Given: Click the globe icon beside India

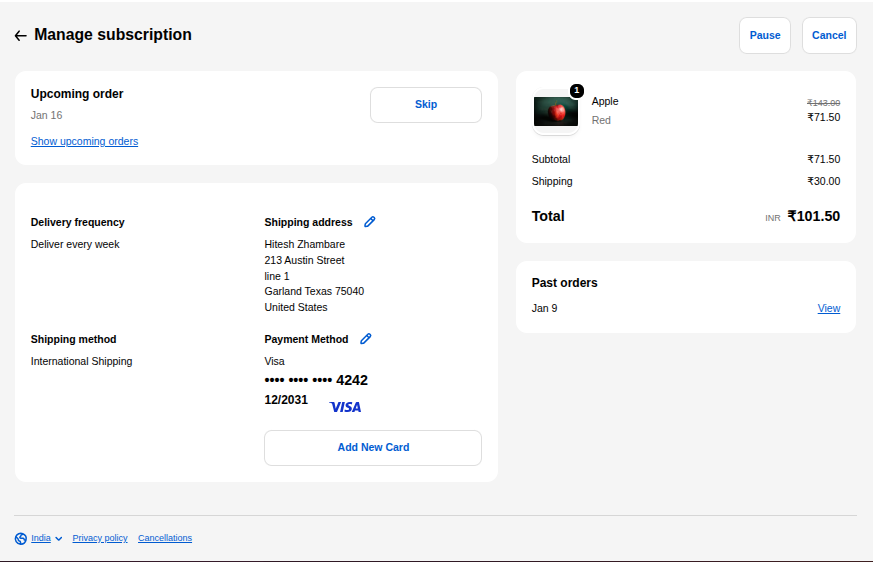Looking at the screenshot, I should pyautogui.click(x=21, y=538).
